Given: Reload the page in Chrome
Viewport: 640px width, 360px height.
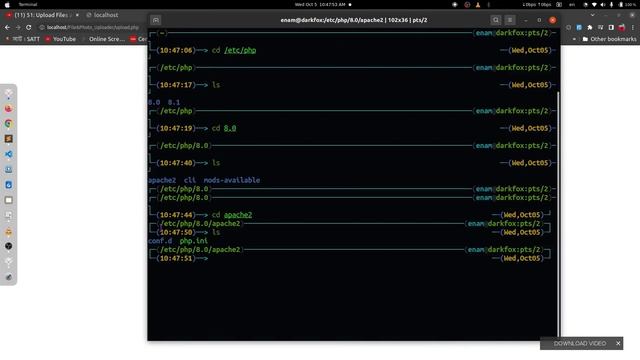Looking at the screenshot, I should [x=29, y=27].
